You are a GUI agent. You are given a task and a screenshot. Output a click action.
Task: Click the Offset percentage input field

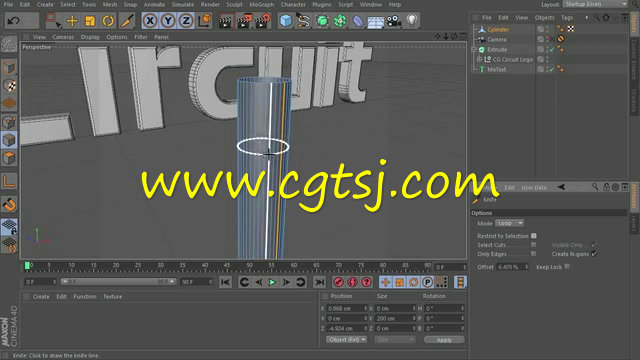(513, 267)
